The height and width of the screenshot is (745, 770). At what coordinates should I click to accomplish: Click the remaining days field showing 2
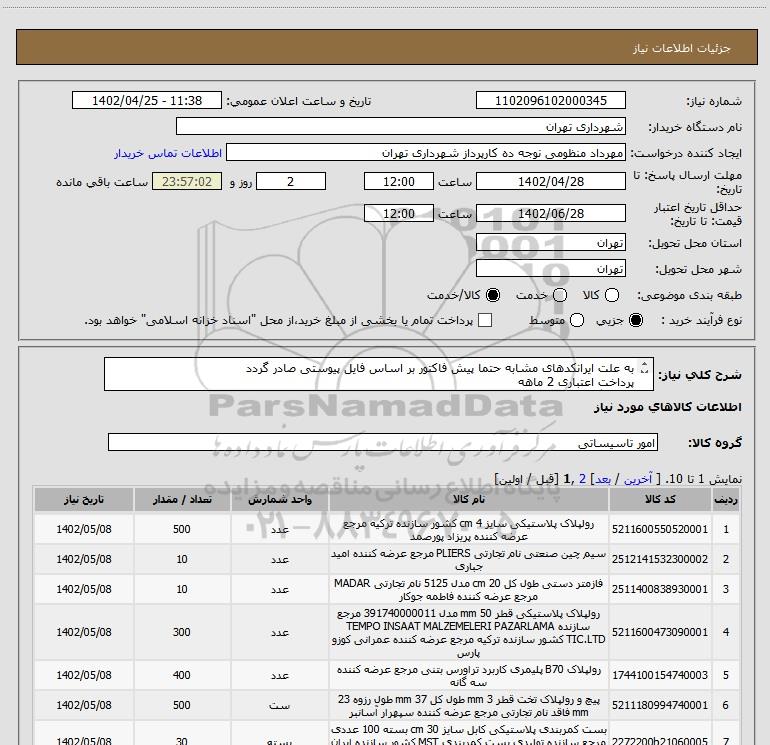(291, 181)
